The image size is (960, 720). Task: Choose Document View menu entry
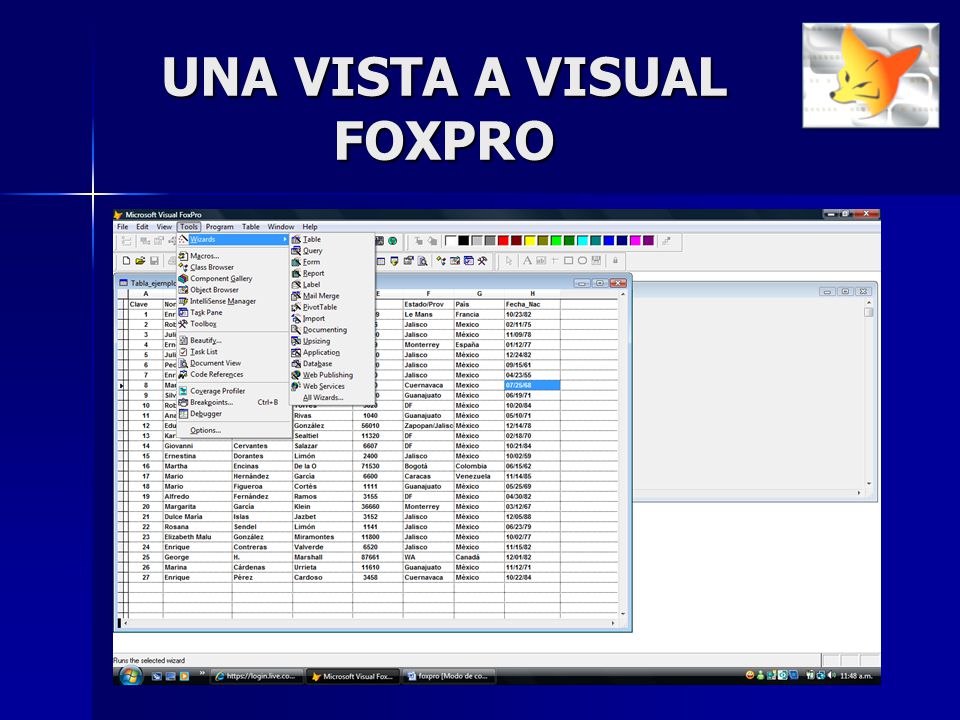pos(234,363)
